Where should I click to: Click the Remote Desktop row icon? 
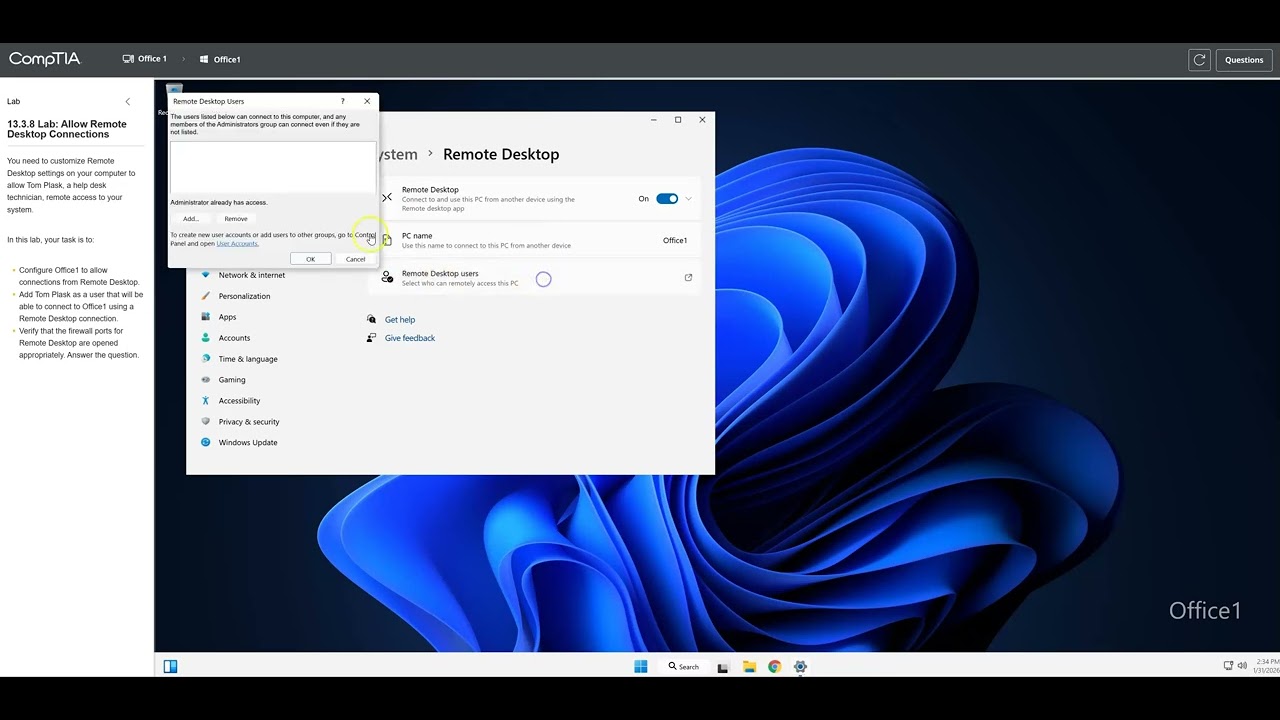point(387,198)
